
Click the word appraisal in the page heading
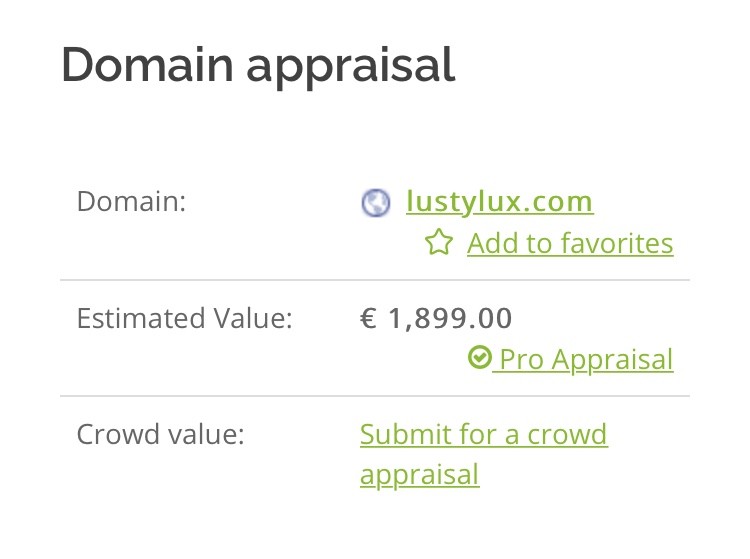tap(351, 67)
